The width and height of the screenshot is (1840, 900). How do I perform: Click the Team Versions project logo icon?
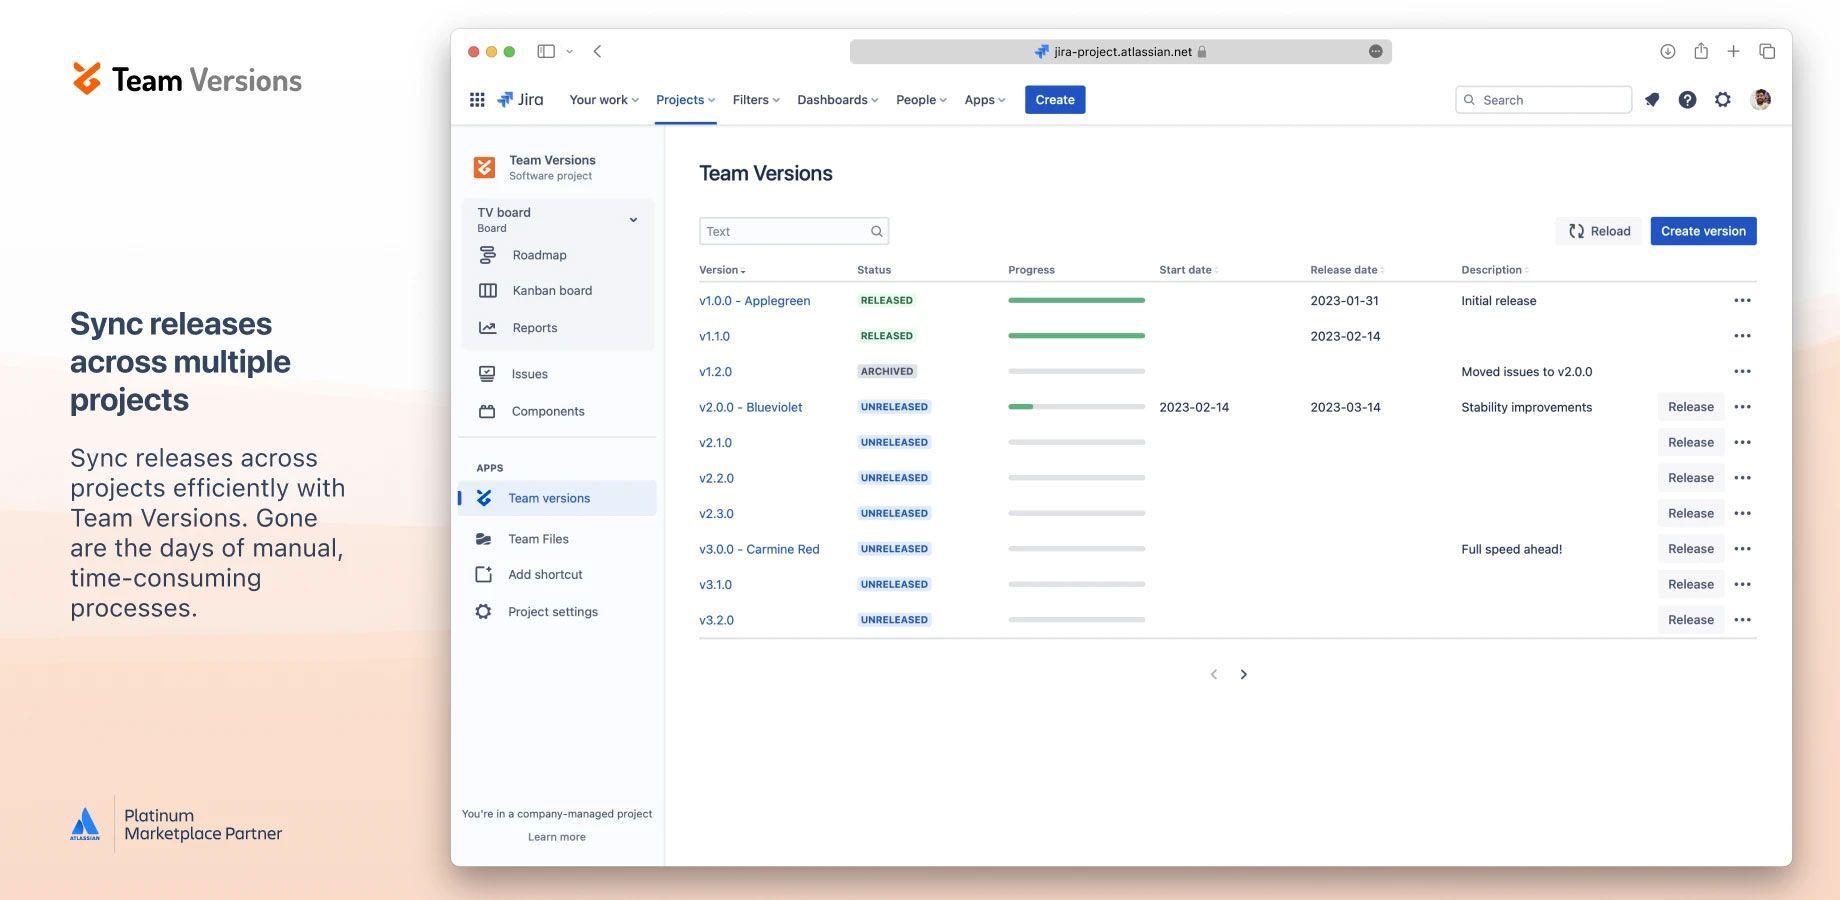click(484, 167)
